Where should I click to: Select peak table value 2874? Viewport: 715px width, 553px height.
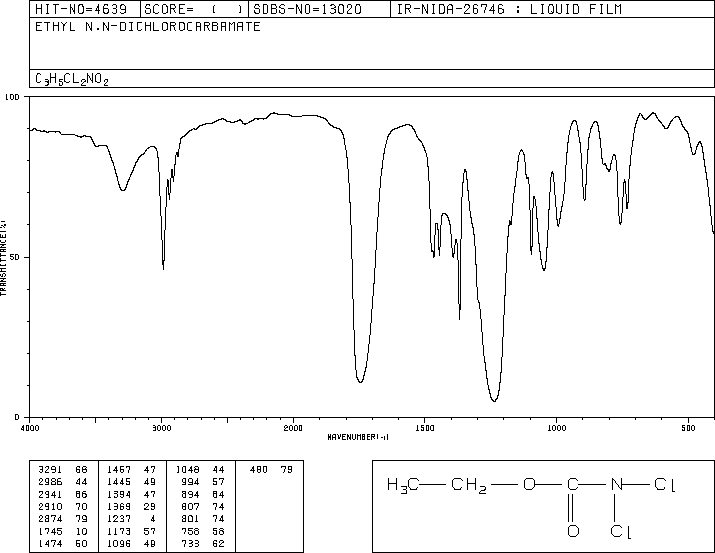(50, 519)
